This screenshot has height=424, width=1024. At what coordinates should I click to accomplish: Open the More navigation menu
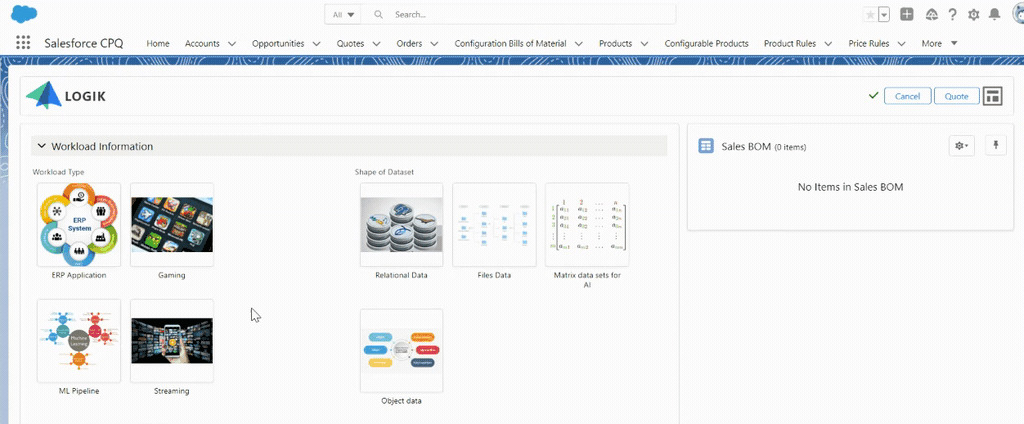coord(939,44)
